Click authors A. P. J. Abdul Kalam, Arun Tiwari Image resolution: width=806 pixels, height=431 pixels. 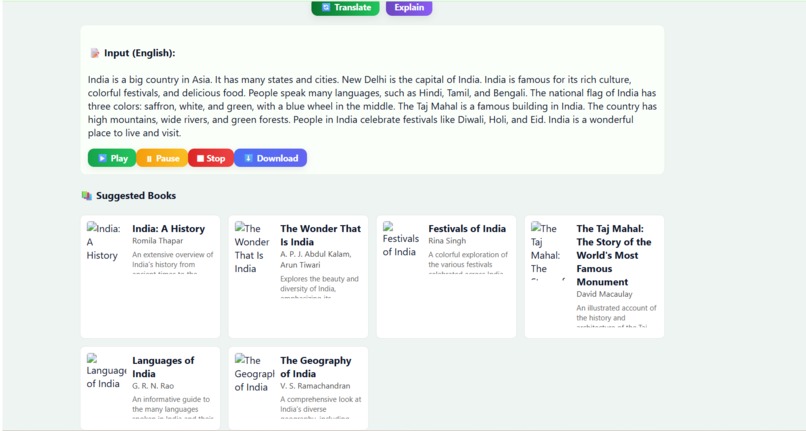coord(316,259)
